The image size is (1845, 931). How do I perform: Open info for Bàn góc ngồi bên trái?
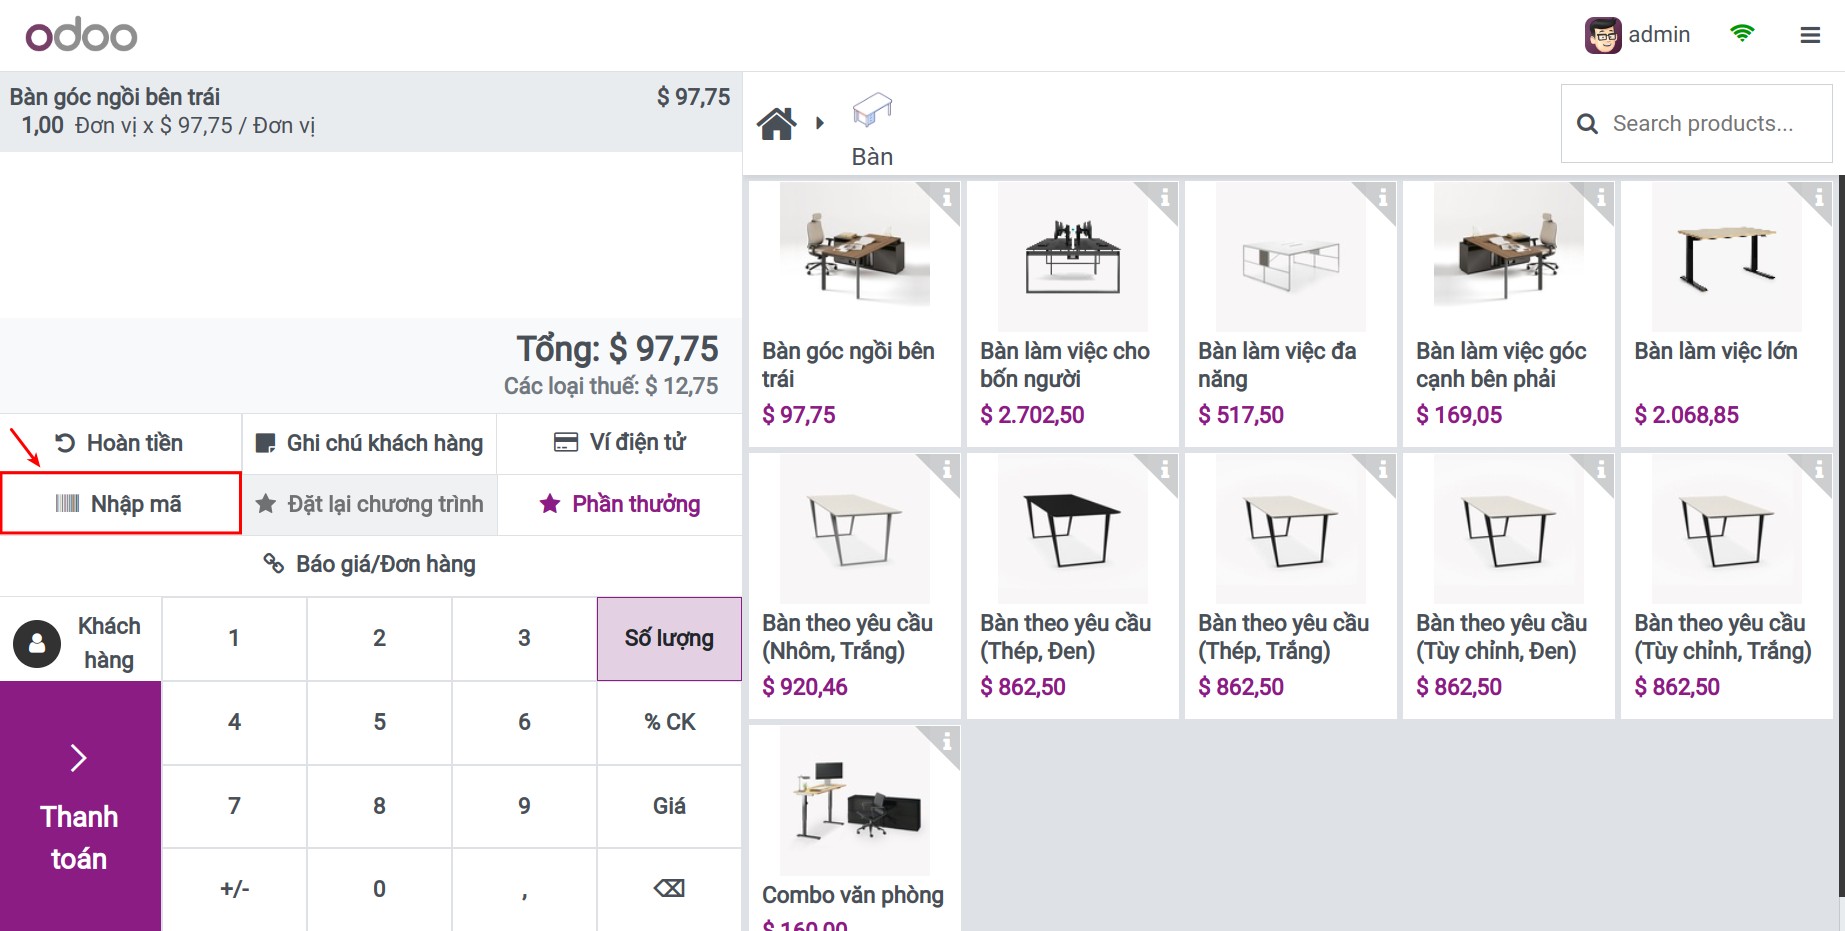pyautogui.click(x=947, y=197)
